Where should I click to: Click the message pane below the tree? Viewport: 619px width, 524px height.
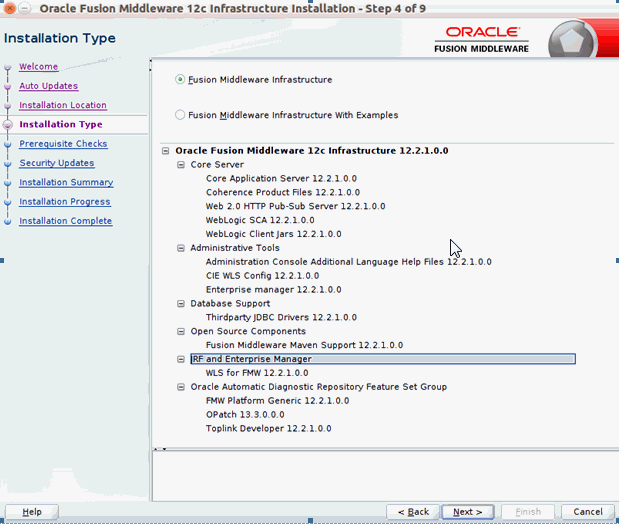pyautogui.click(x=385, y=477)
